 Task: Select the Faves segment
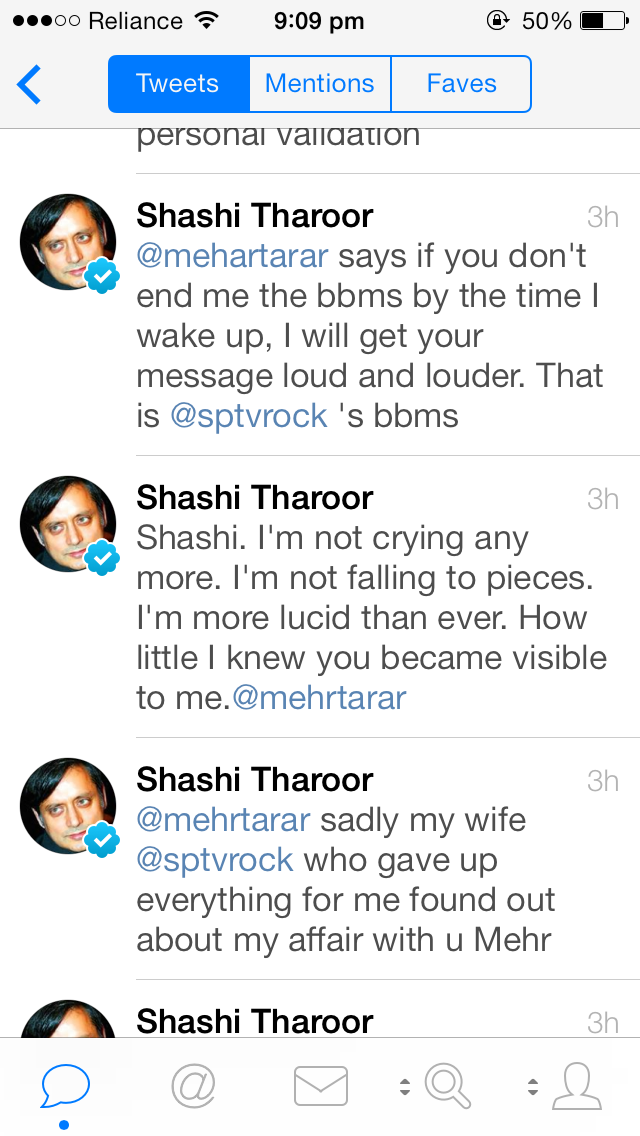(x=461, y=84)
